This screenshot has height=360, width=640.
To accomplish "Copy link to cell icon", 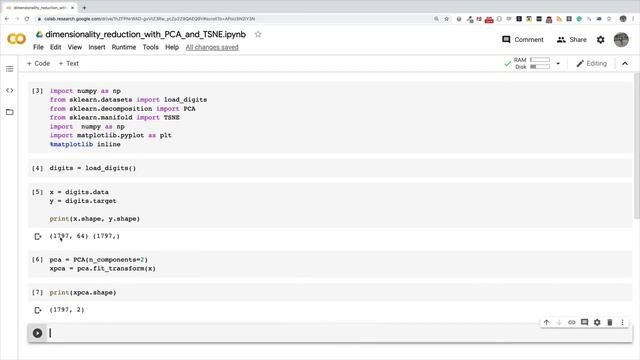I will (572, 322).
